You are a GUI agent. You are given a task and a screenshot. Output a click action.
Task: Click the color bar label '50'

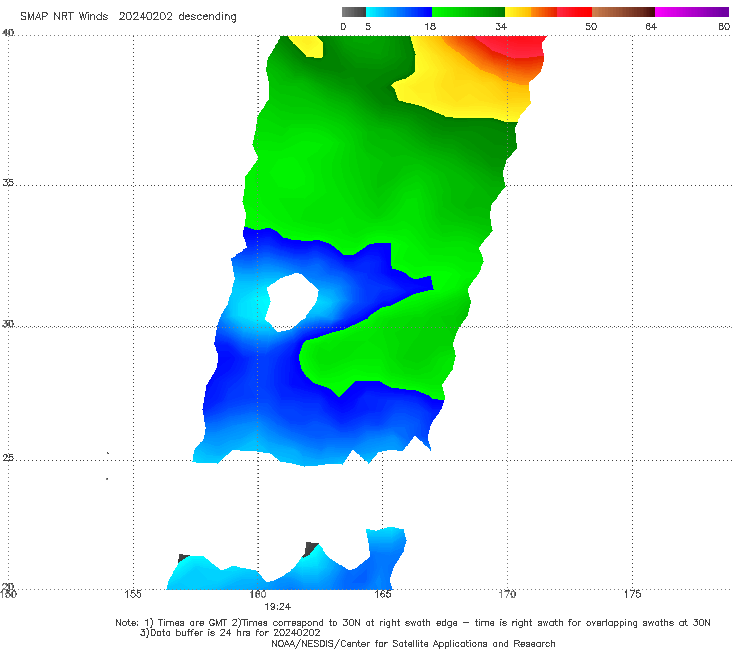point(591,26)
